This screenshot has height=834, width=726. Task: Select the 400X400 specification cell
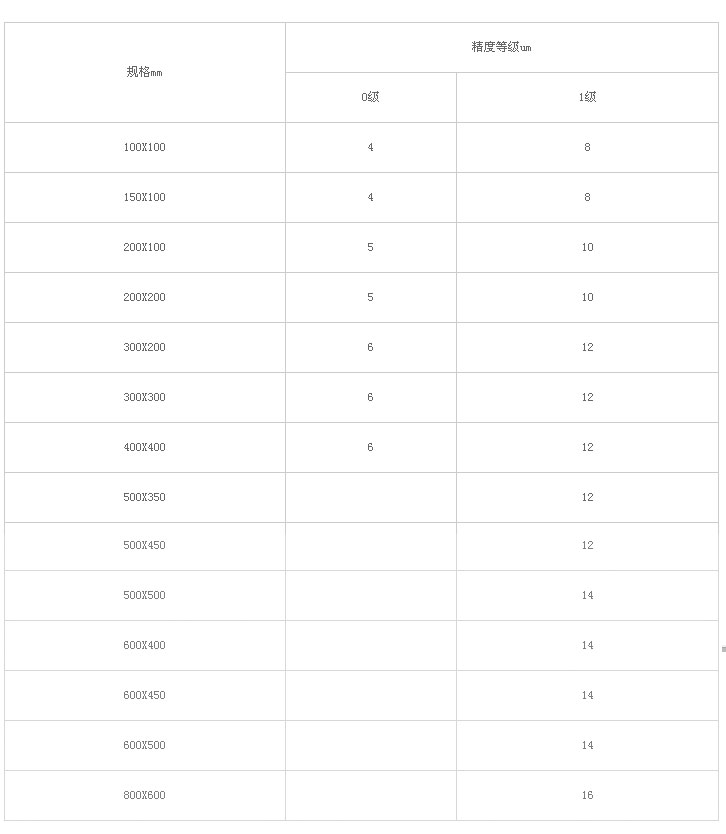[x=145, y=447]
